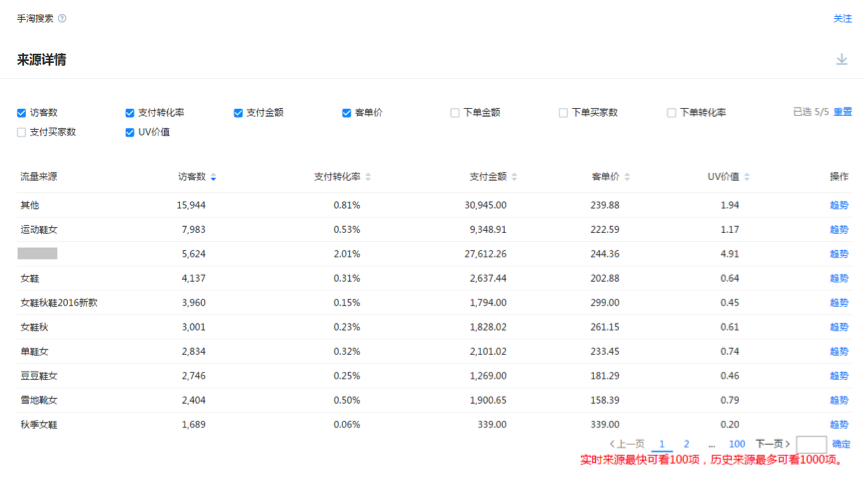Click the download icon beside 来源详情
This screenshot has width=865, height=479.
point(842,60)
